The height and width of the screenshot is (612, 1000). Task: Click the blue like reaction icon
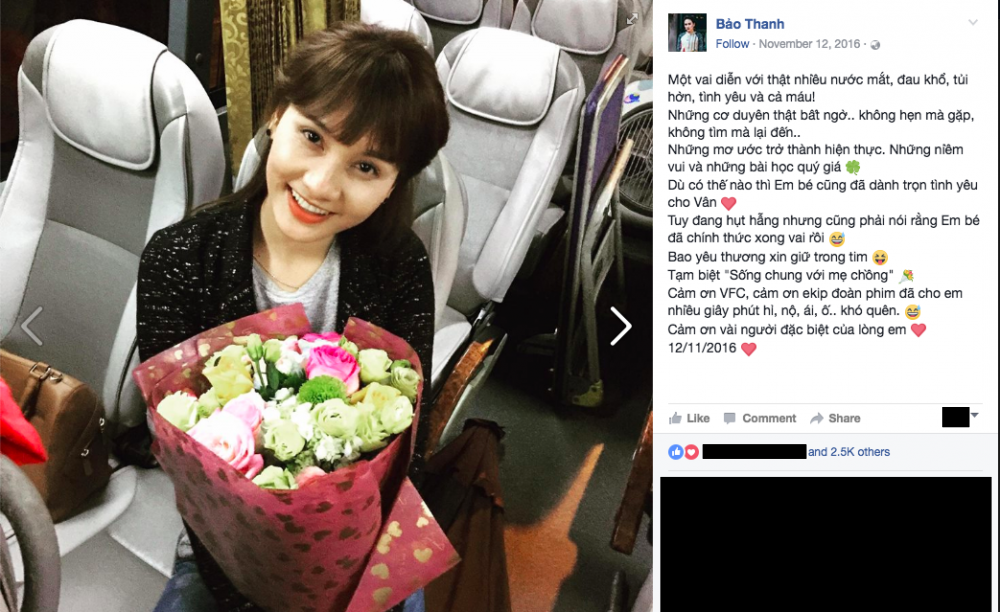[x=675, y=452]
